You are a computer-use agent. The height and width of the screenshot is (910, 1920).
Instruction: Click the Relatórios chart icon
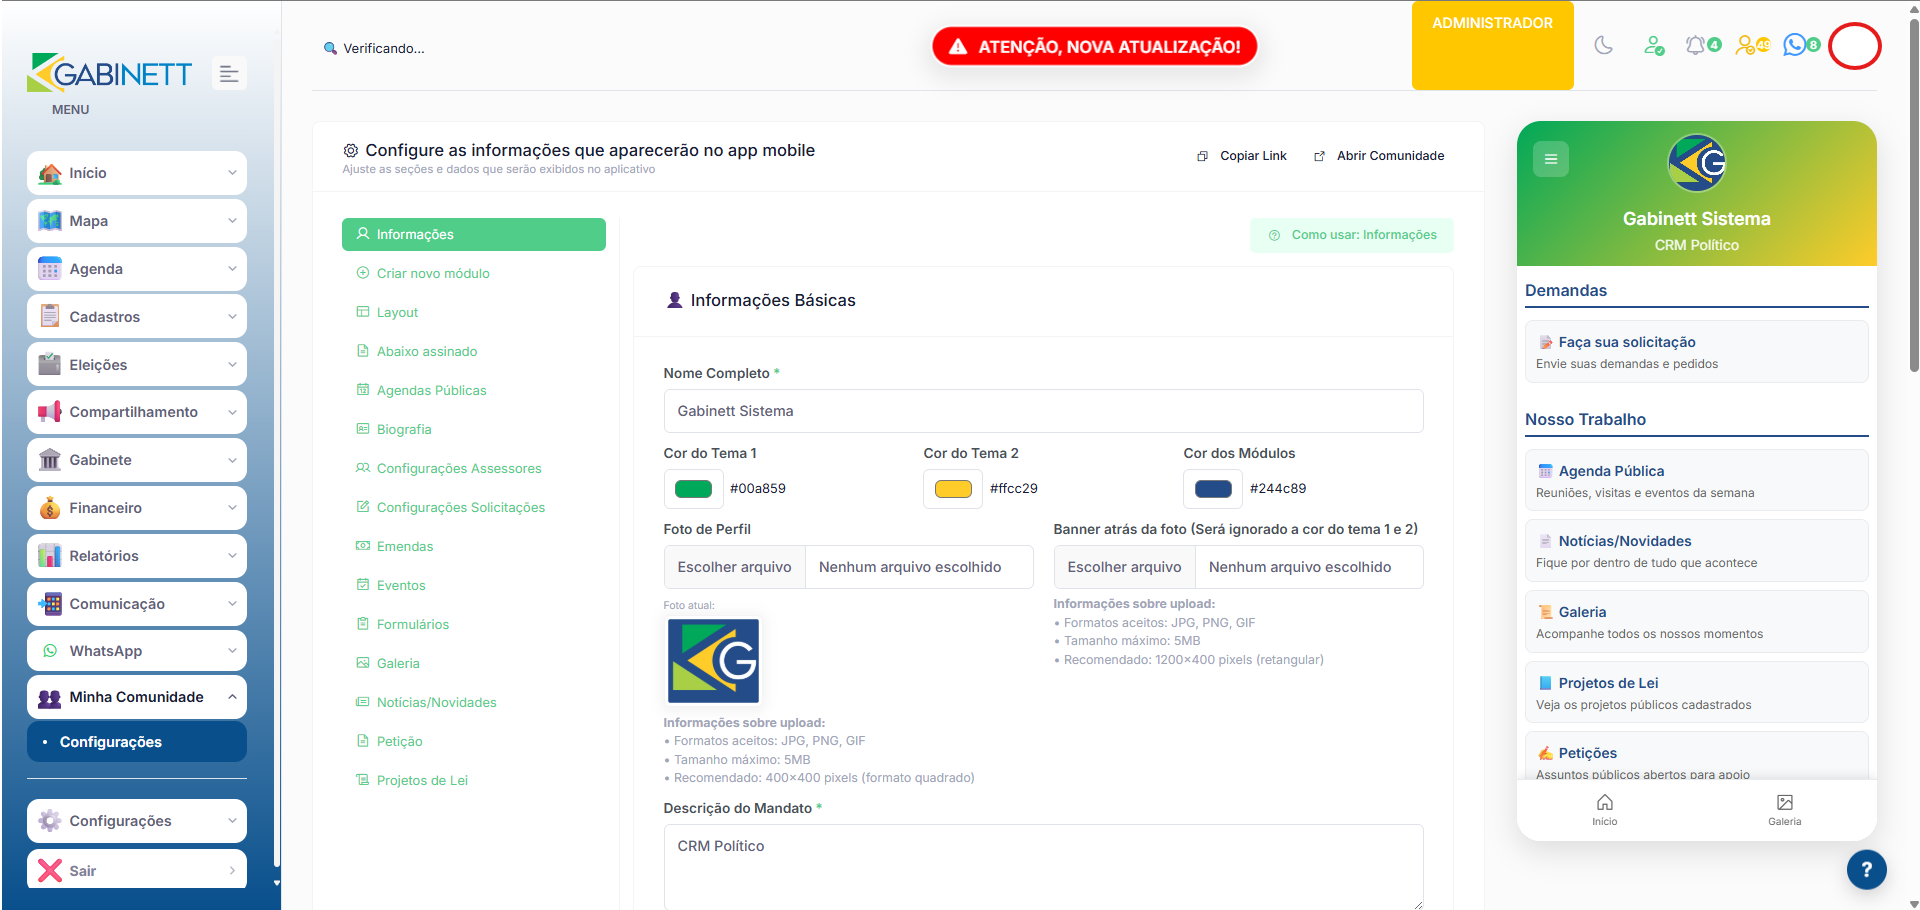click(x=50, y=556)
